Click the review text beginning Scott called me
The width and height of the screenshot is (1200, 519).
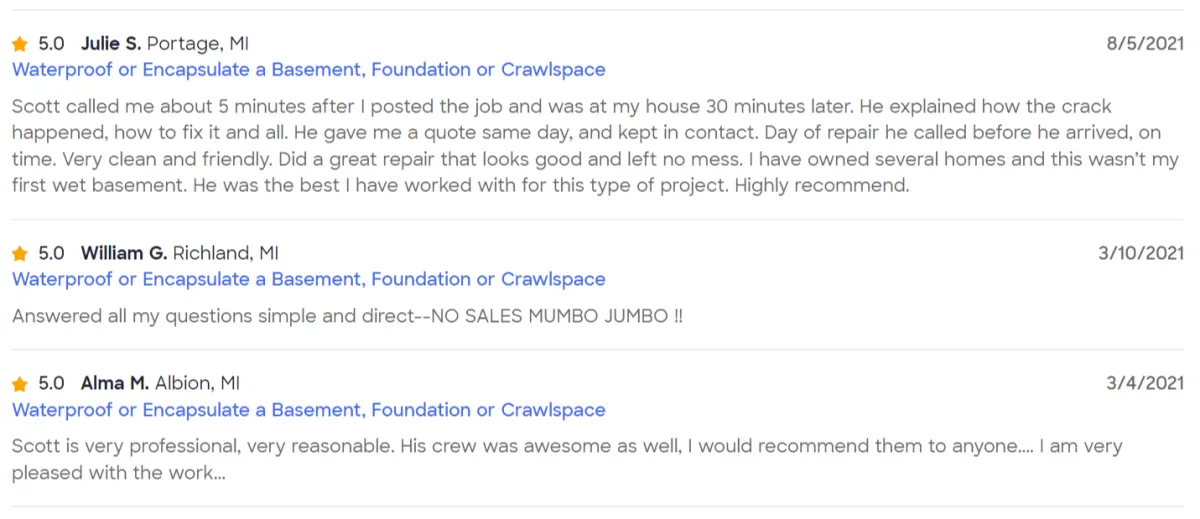point(596,146)
